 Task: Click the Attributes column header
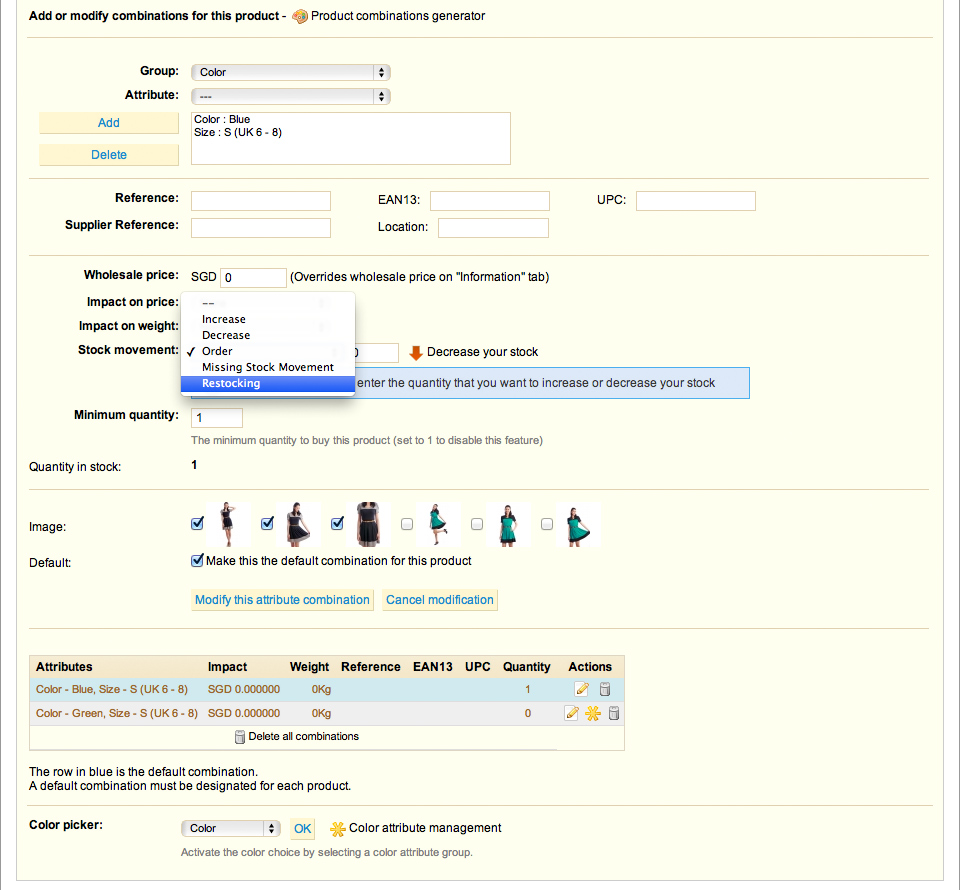click(64, 667)
